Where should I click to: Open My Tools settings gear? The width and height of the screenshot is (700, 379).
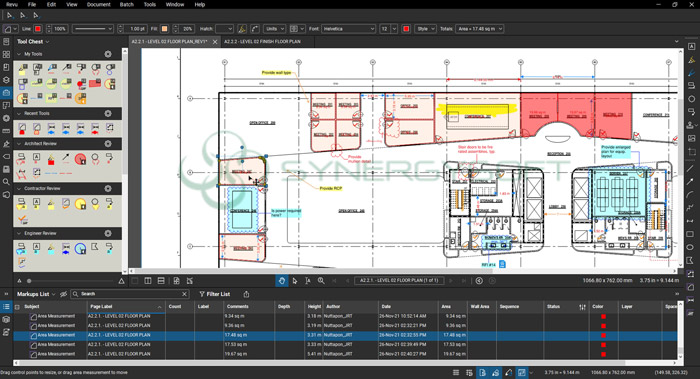(x=108, y=54)
